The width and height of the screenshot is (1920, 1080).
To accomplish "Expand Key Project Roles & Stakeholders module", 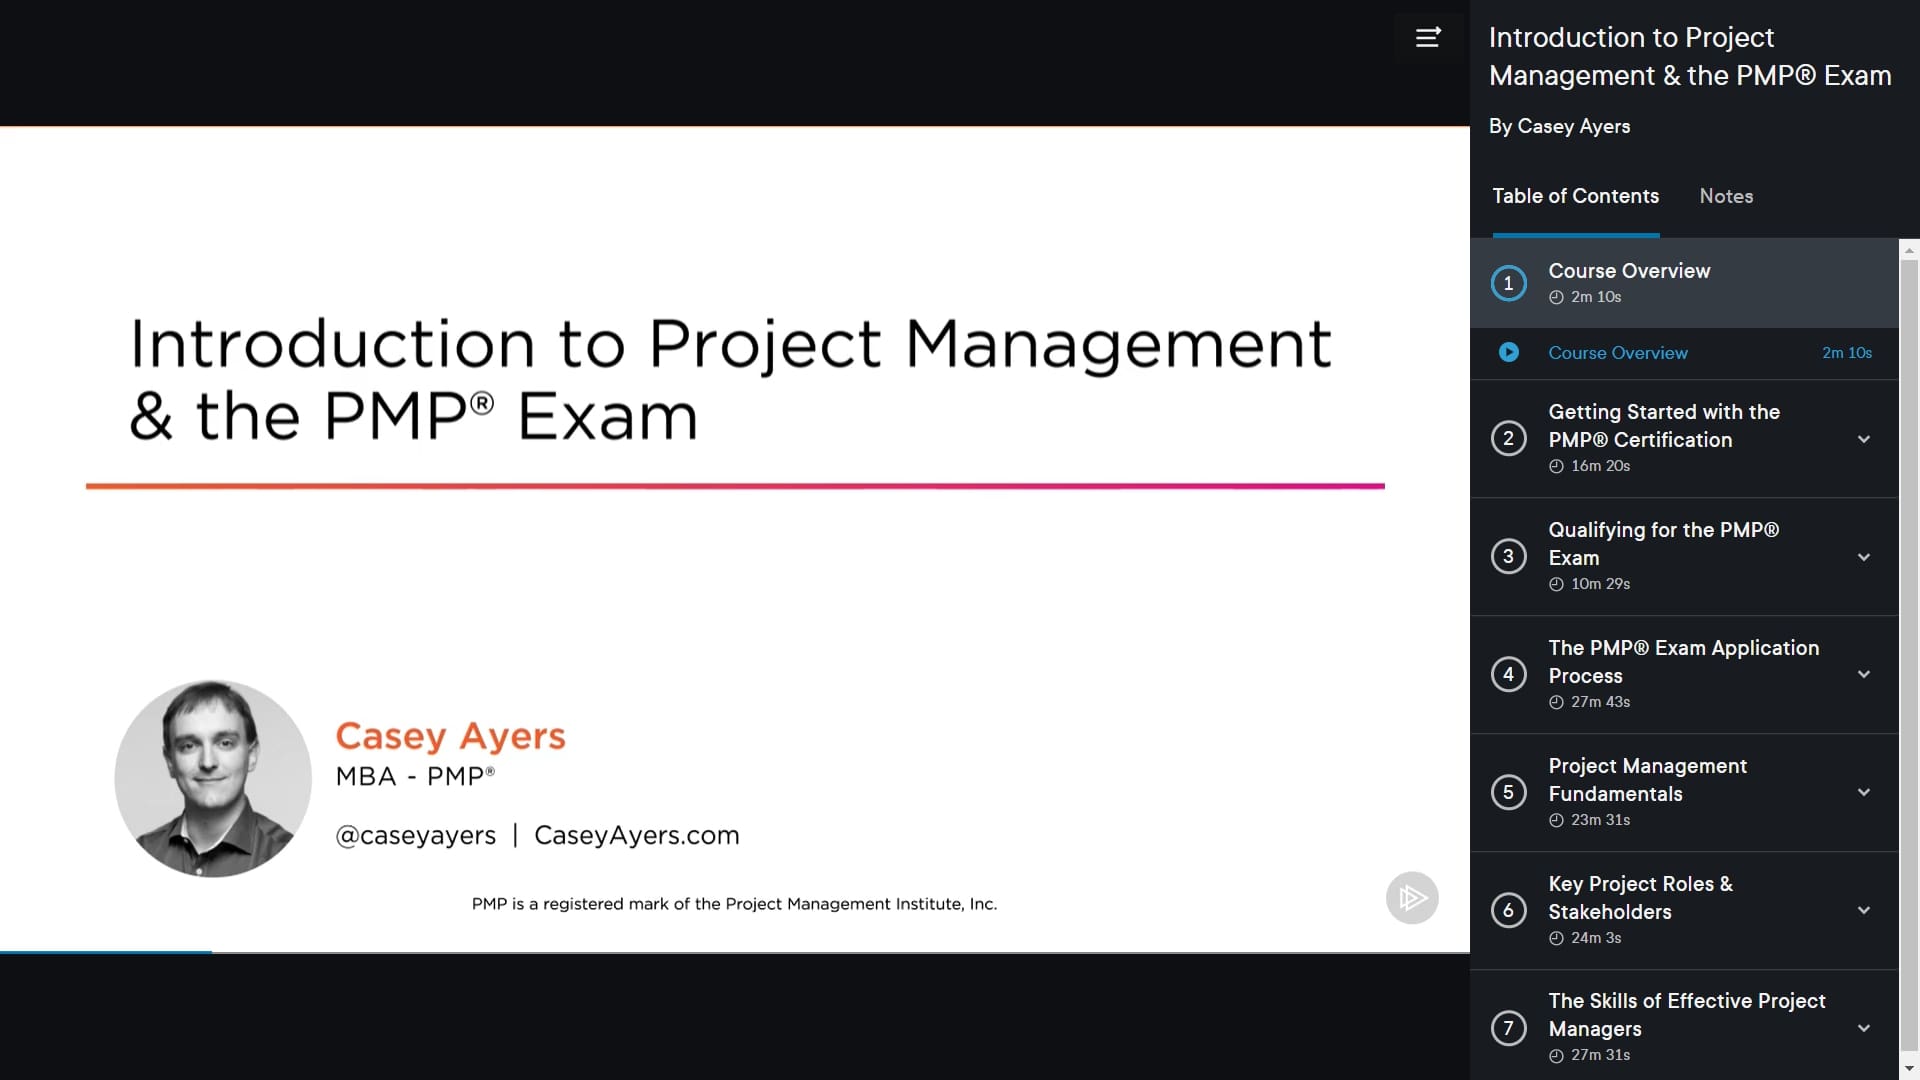I will 1864,910.
